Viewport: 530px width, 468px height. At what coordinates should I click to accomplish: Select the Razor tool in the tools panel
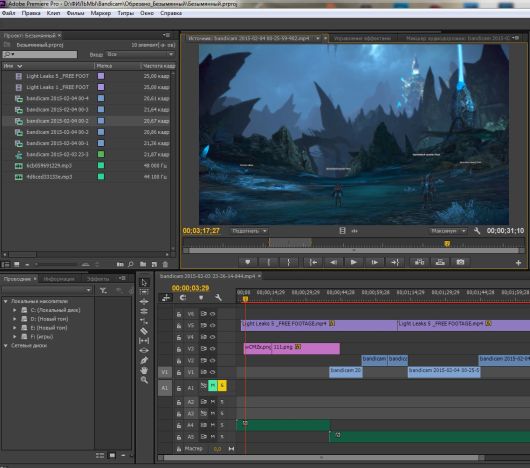click(x=144, y=331)
